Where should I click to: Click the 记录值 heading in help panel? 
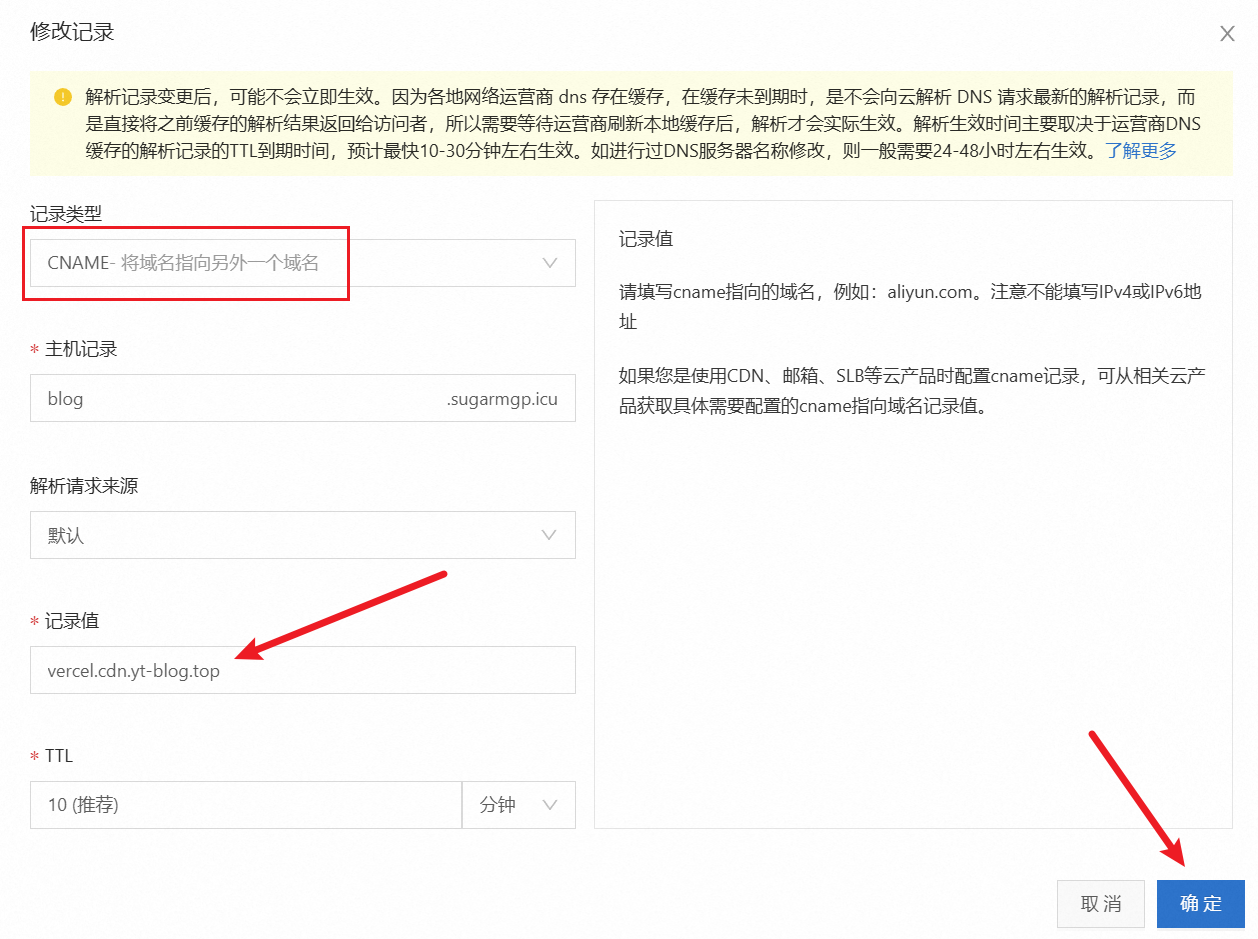(x=646, y=240)
